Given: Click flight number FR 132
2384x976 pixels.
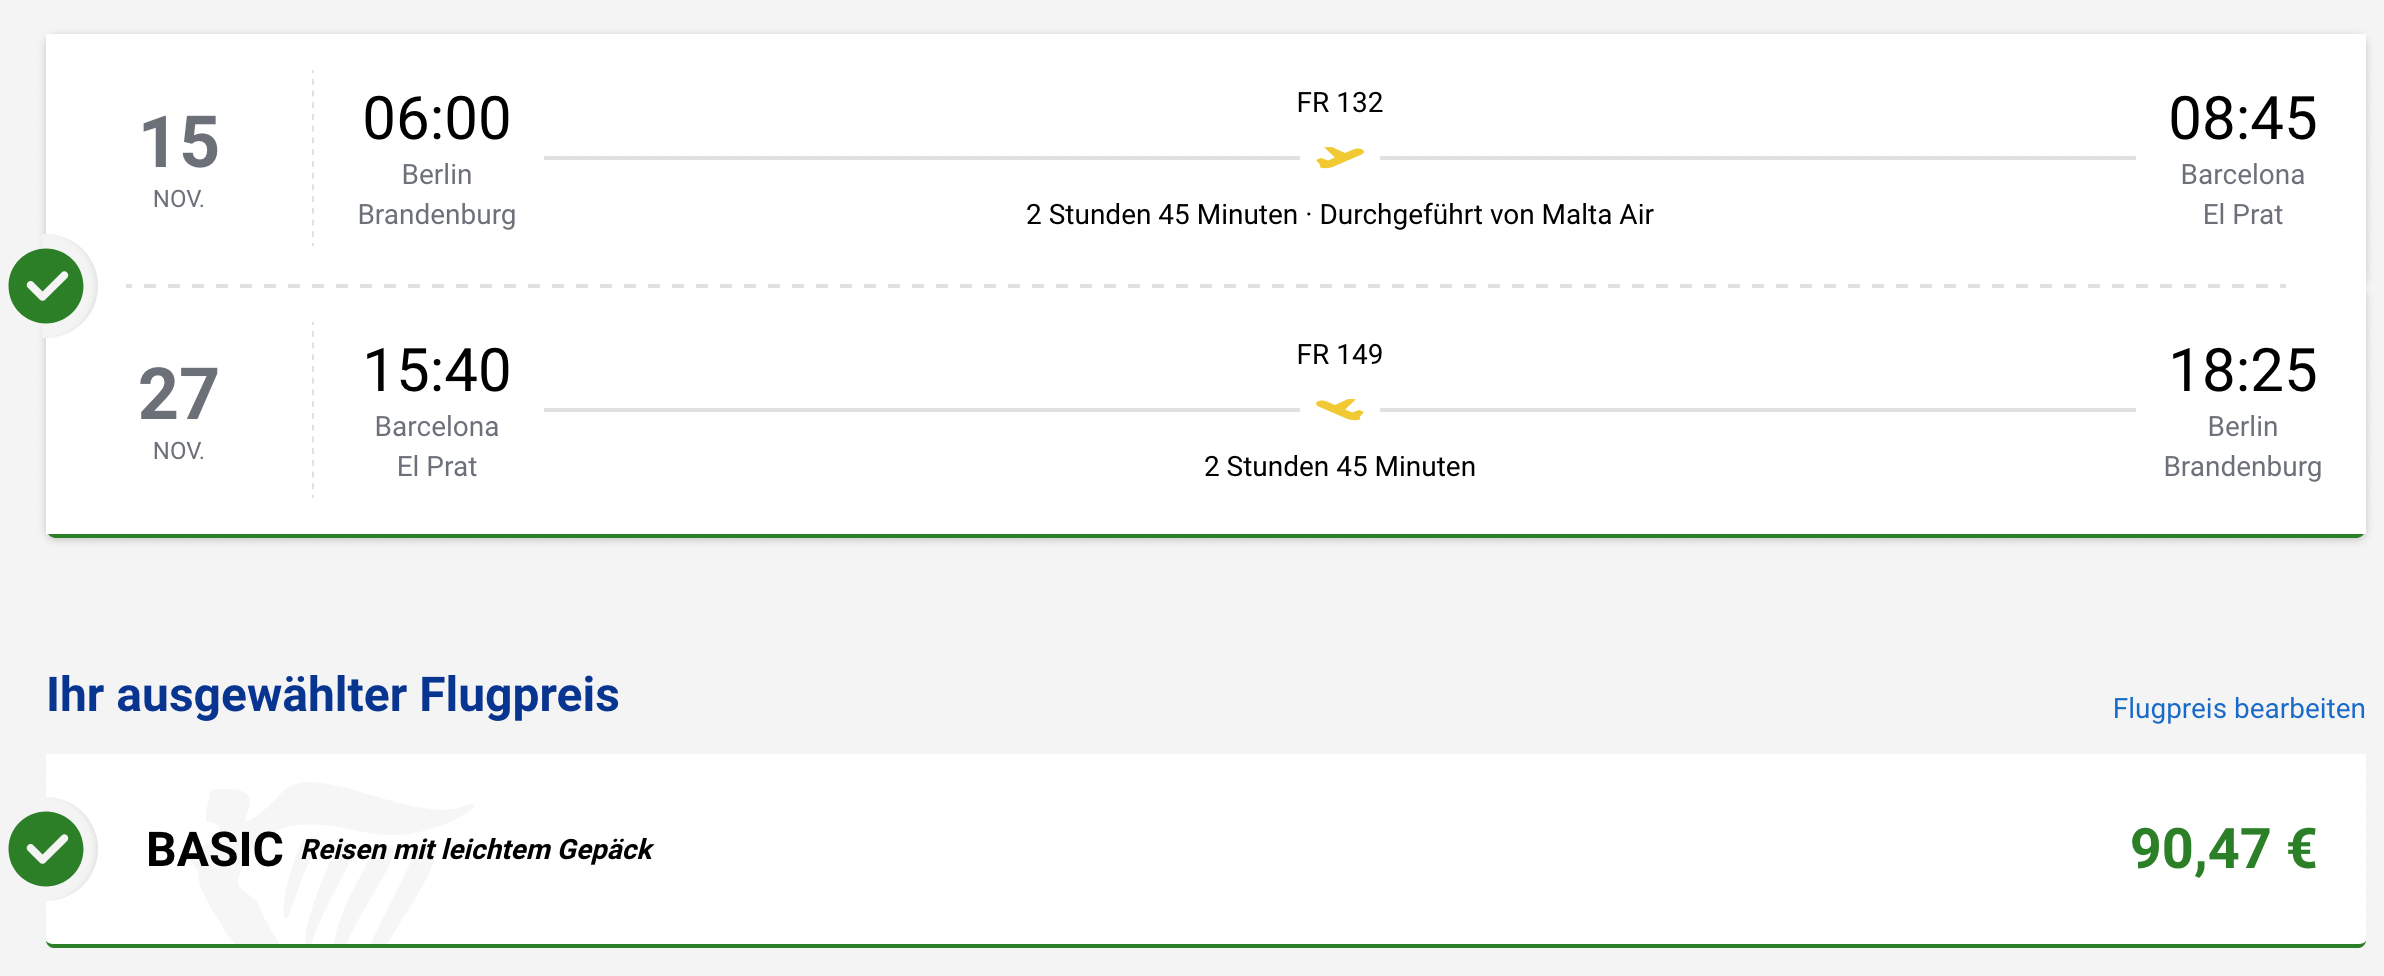Looking at the screenshot, I should [1339, 102].
